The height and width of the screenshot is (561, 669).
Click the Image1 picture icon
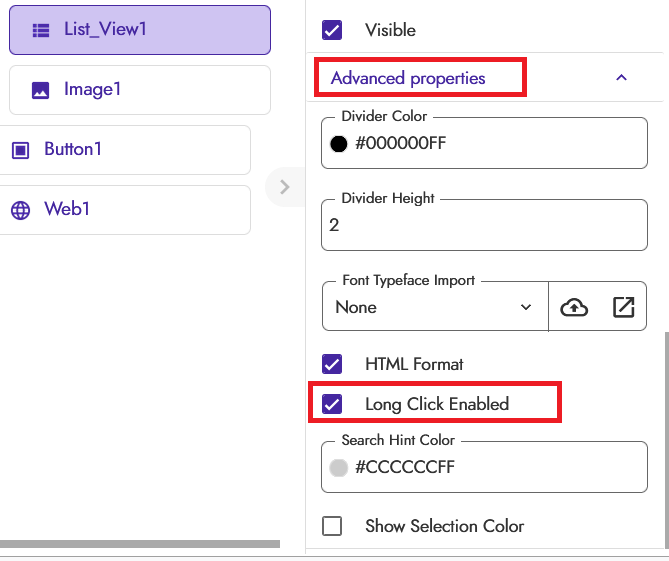(x=41, y=90)
